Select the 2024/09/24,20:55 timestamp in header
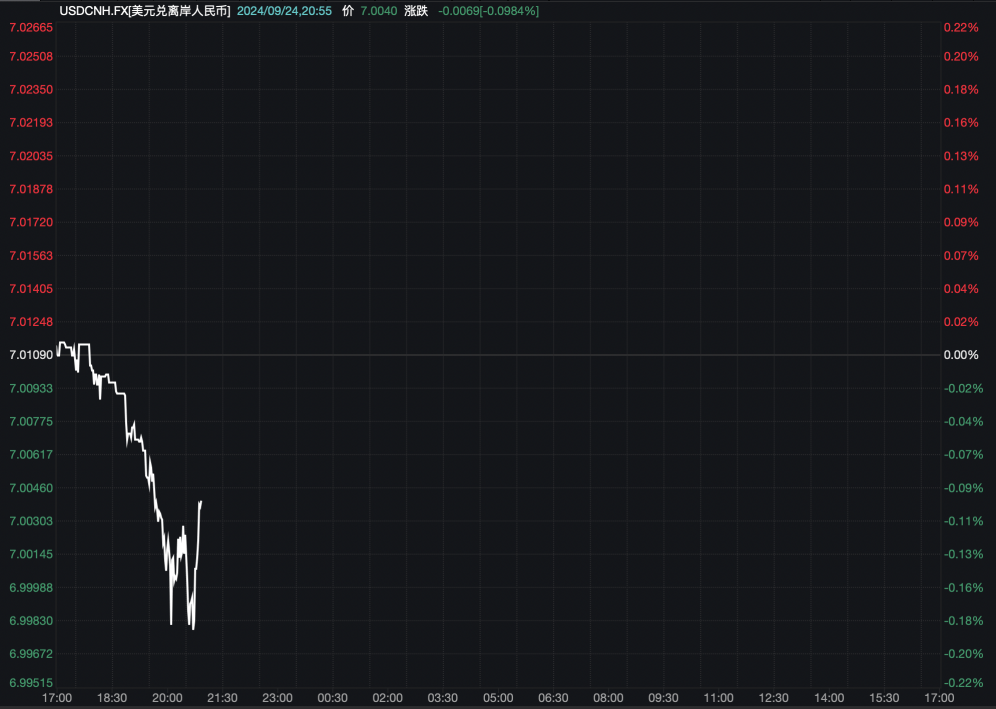The image size is (996, 709). coord(285,11)
